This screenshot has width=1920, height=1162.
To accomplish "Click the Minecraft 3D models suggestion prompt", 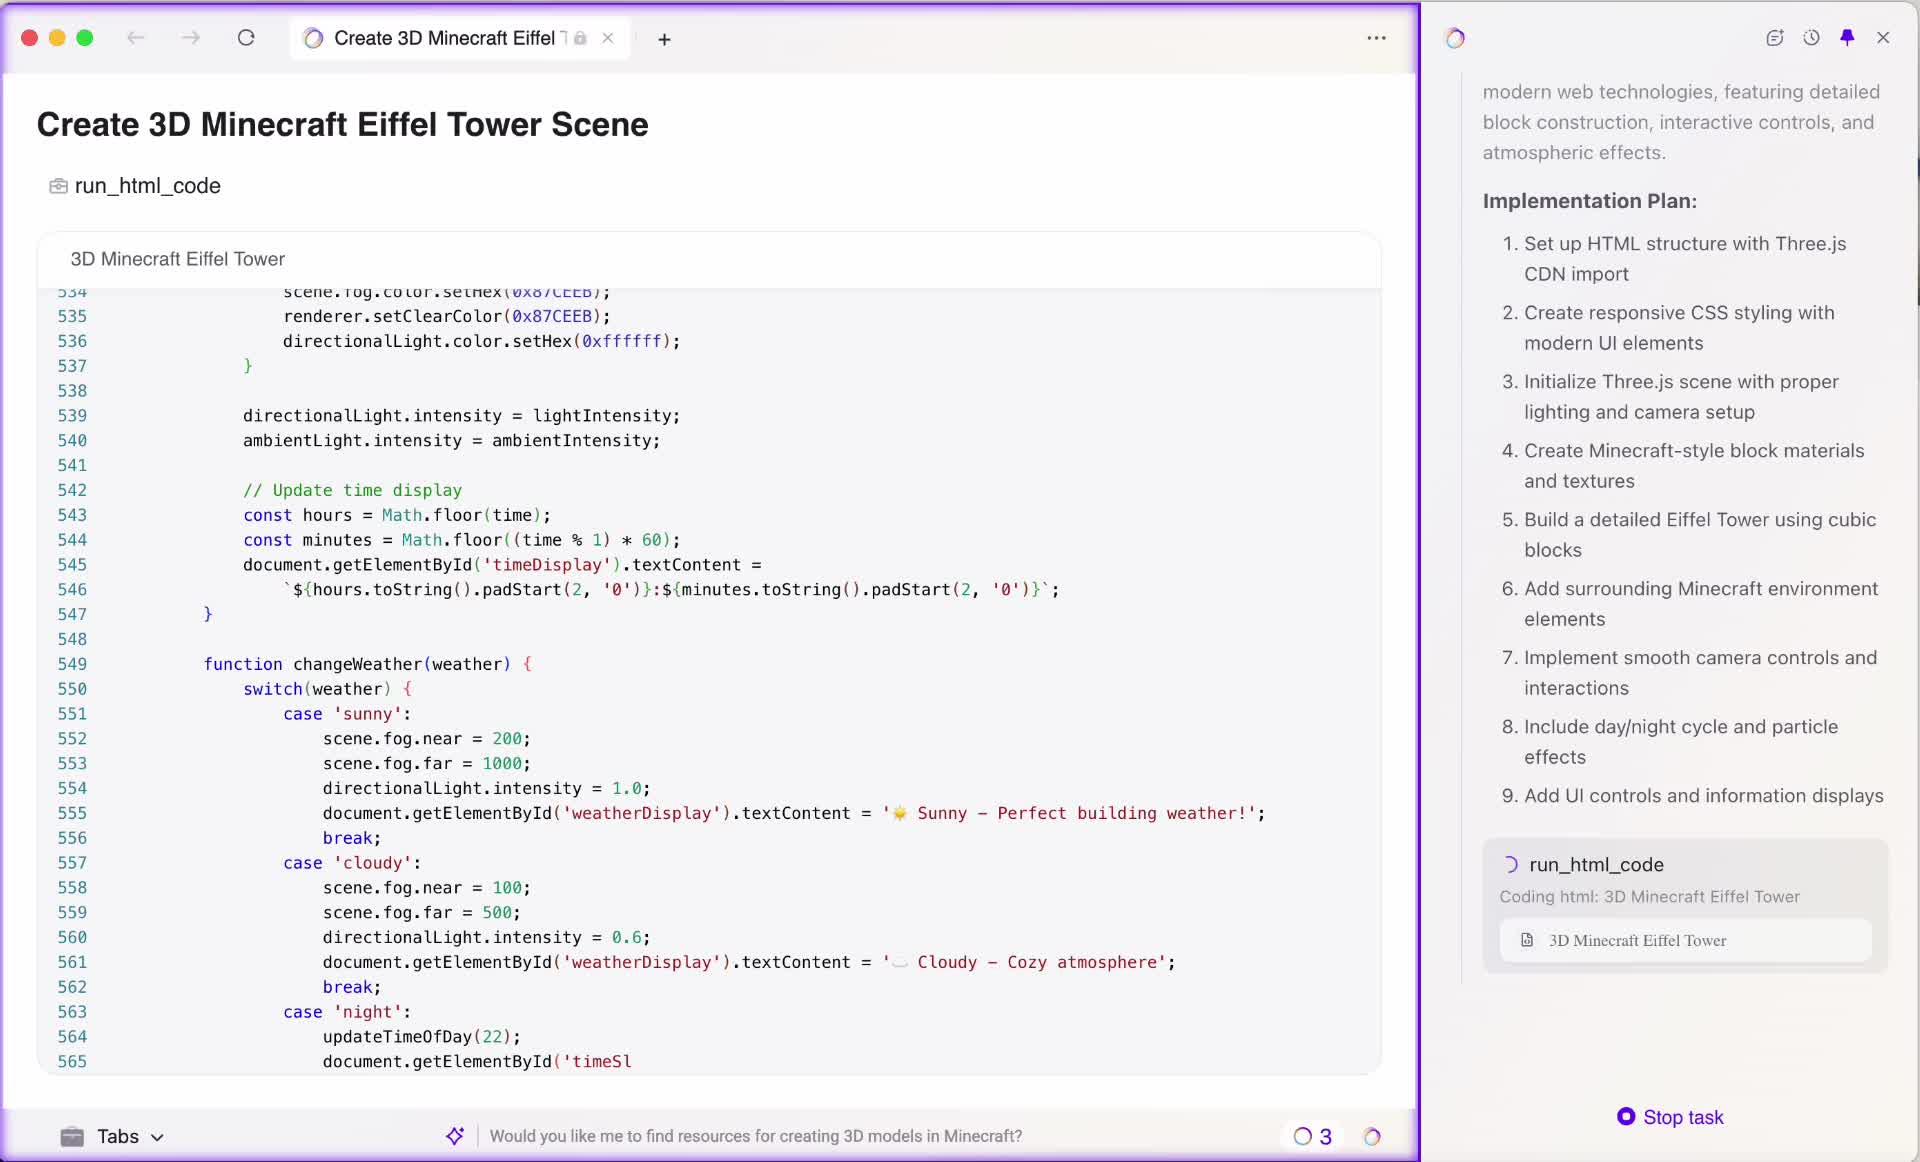I will click(755, 1136).
